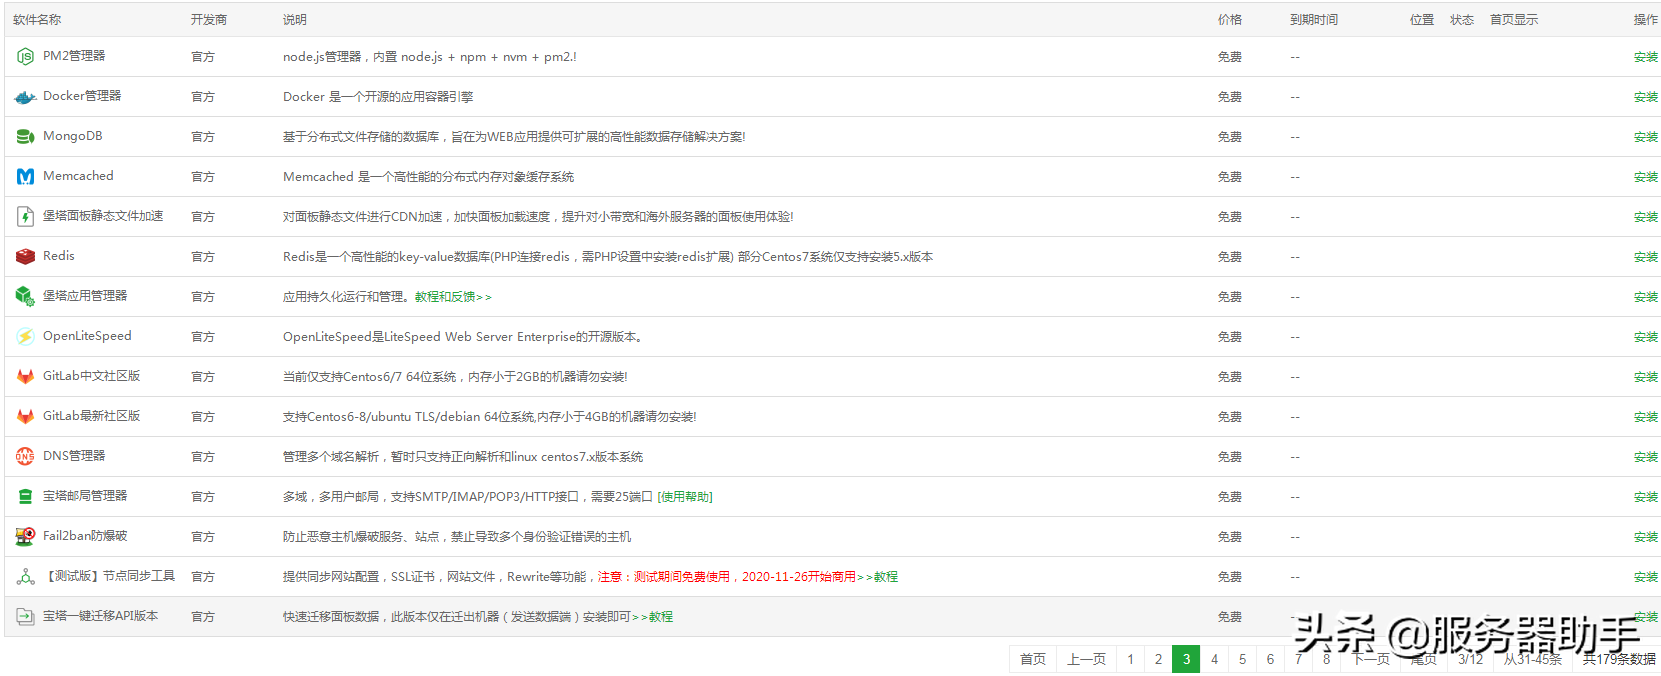The height and width of the screenshot is (676, 1661).
Task: Click current page 3 button
Action: point(1186,659)
